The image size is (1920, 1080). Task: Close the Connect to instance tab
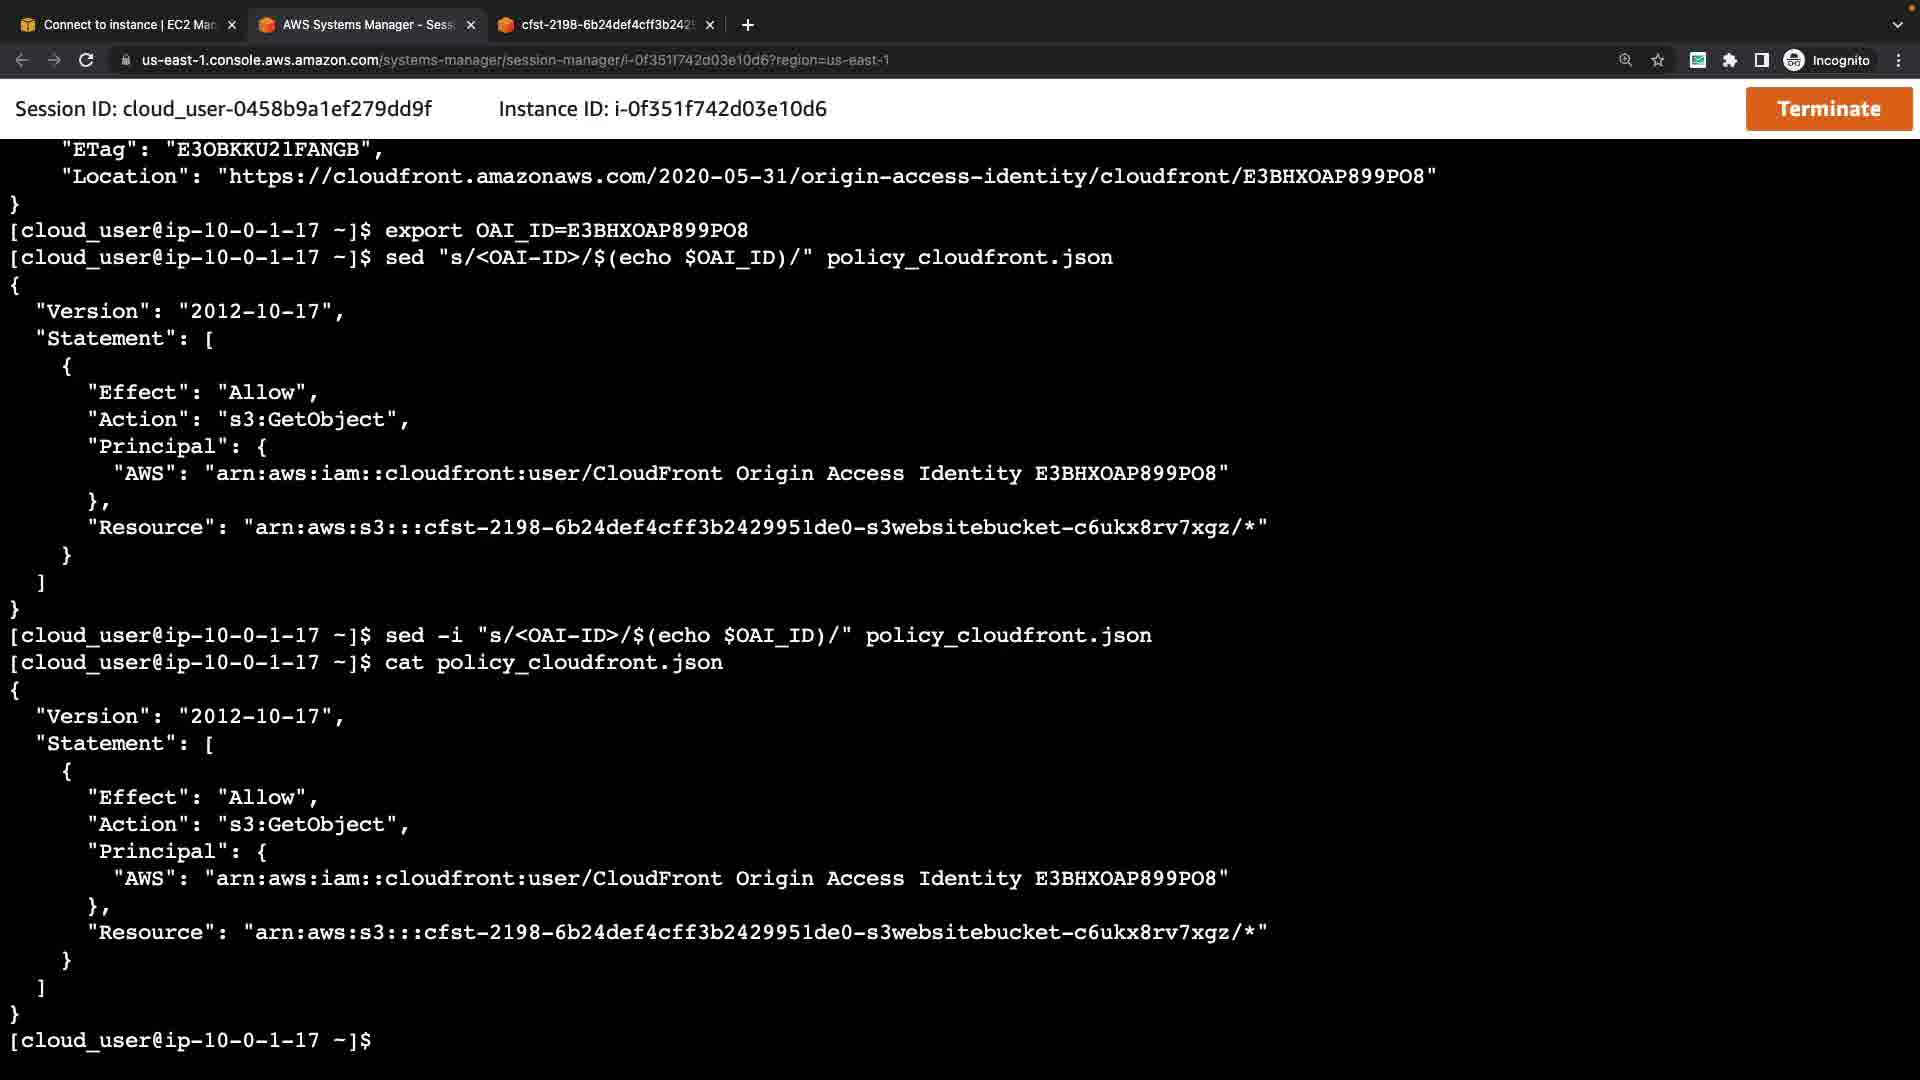point(232,25)
